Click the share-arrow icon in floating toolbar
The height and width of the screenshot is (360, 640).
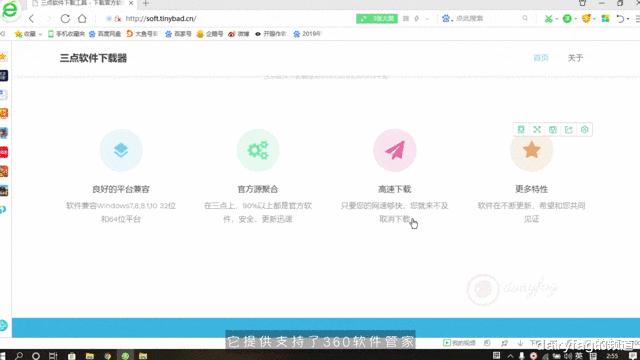569,130
